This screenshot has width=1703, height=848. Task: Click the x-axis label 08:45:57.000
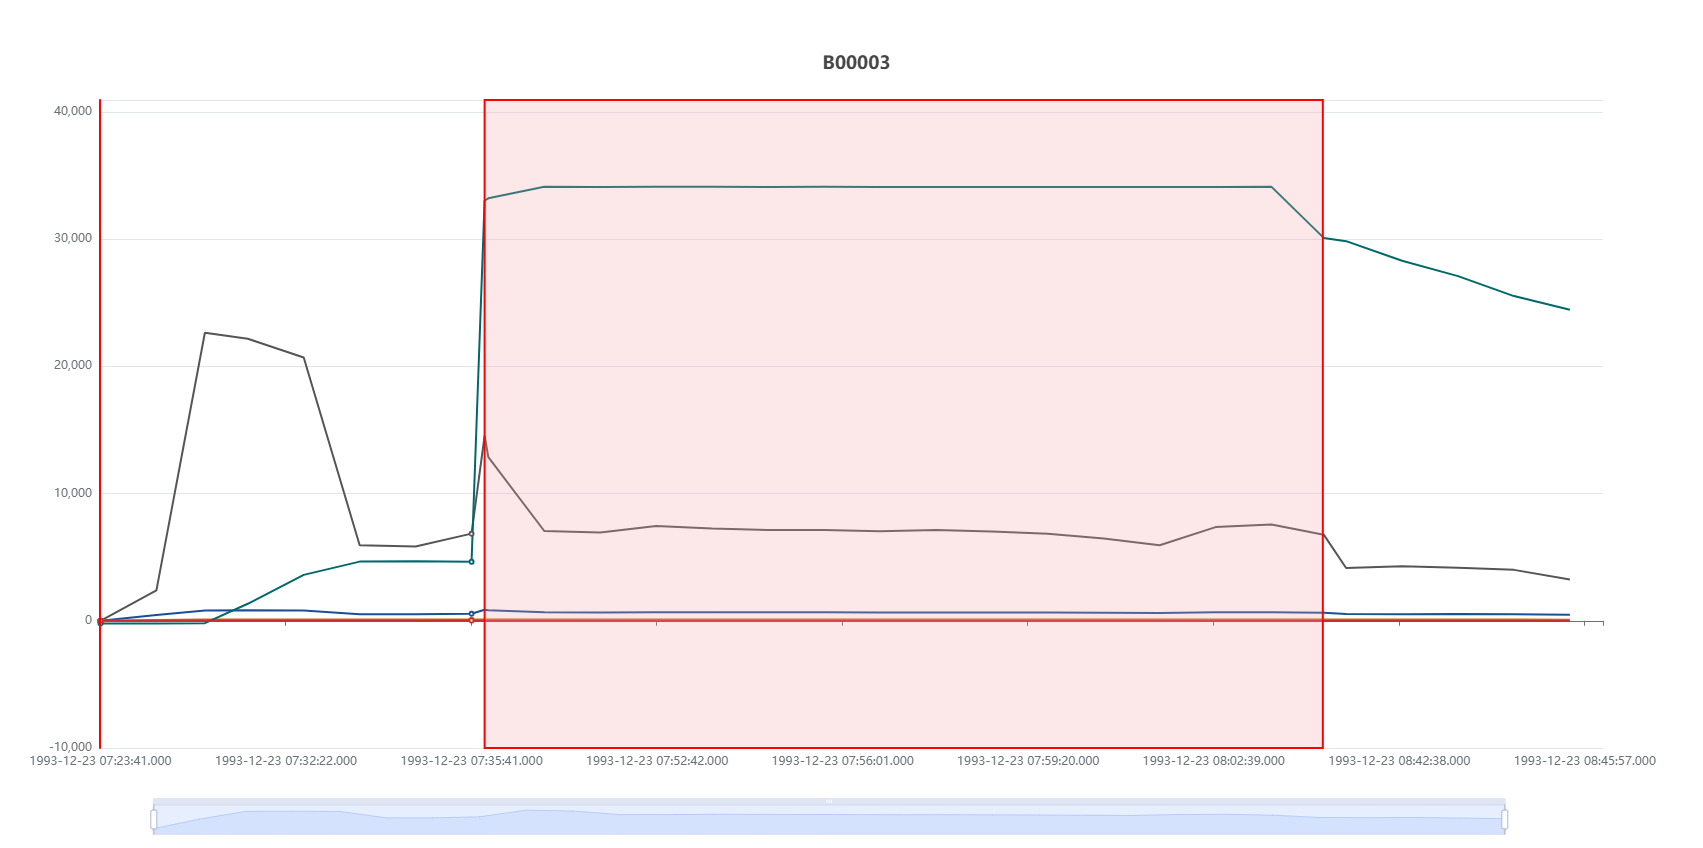coord(1584,761)
